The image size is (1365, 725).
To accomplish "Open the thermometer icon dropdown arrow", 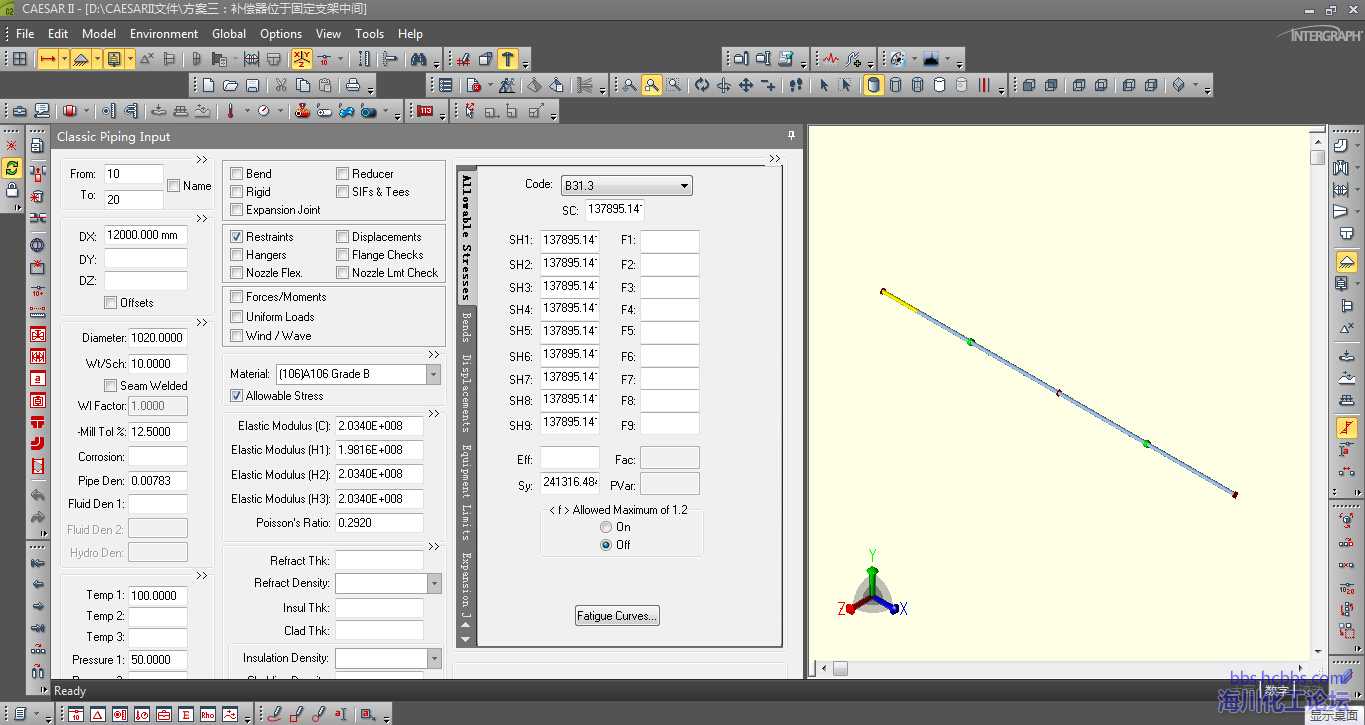I will point(246,112).
